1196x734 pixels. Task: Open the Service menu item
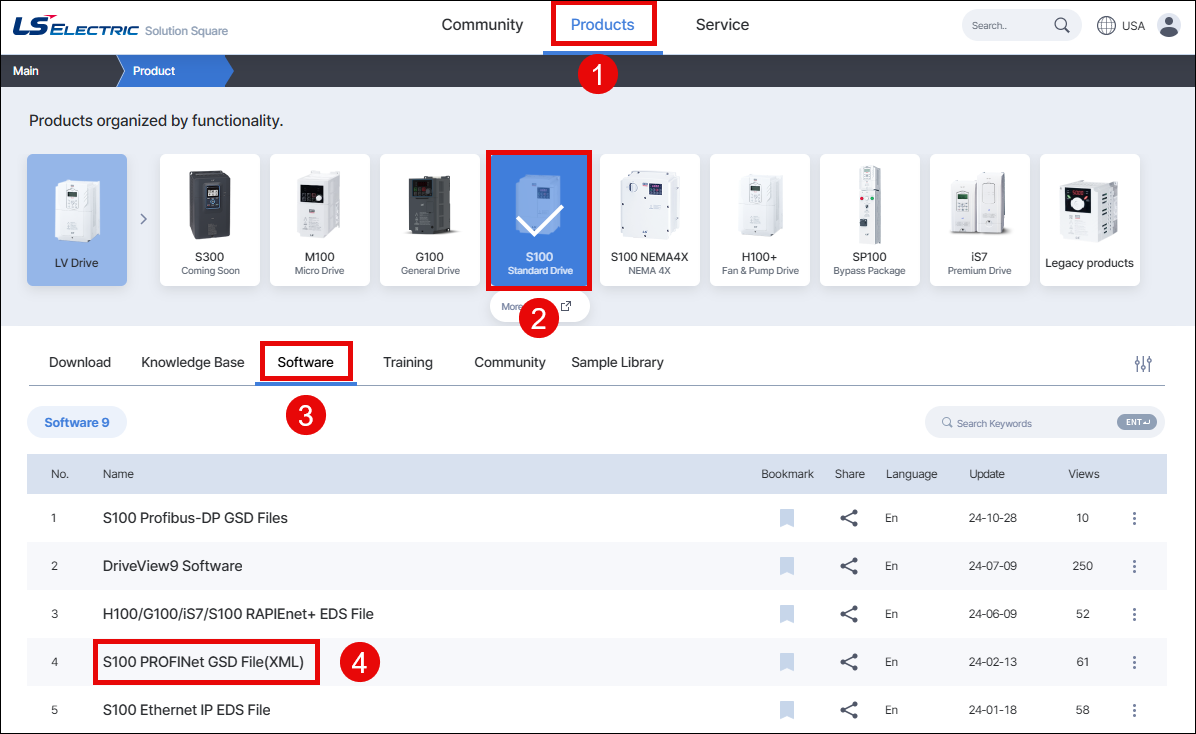[722, 25]
